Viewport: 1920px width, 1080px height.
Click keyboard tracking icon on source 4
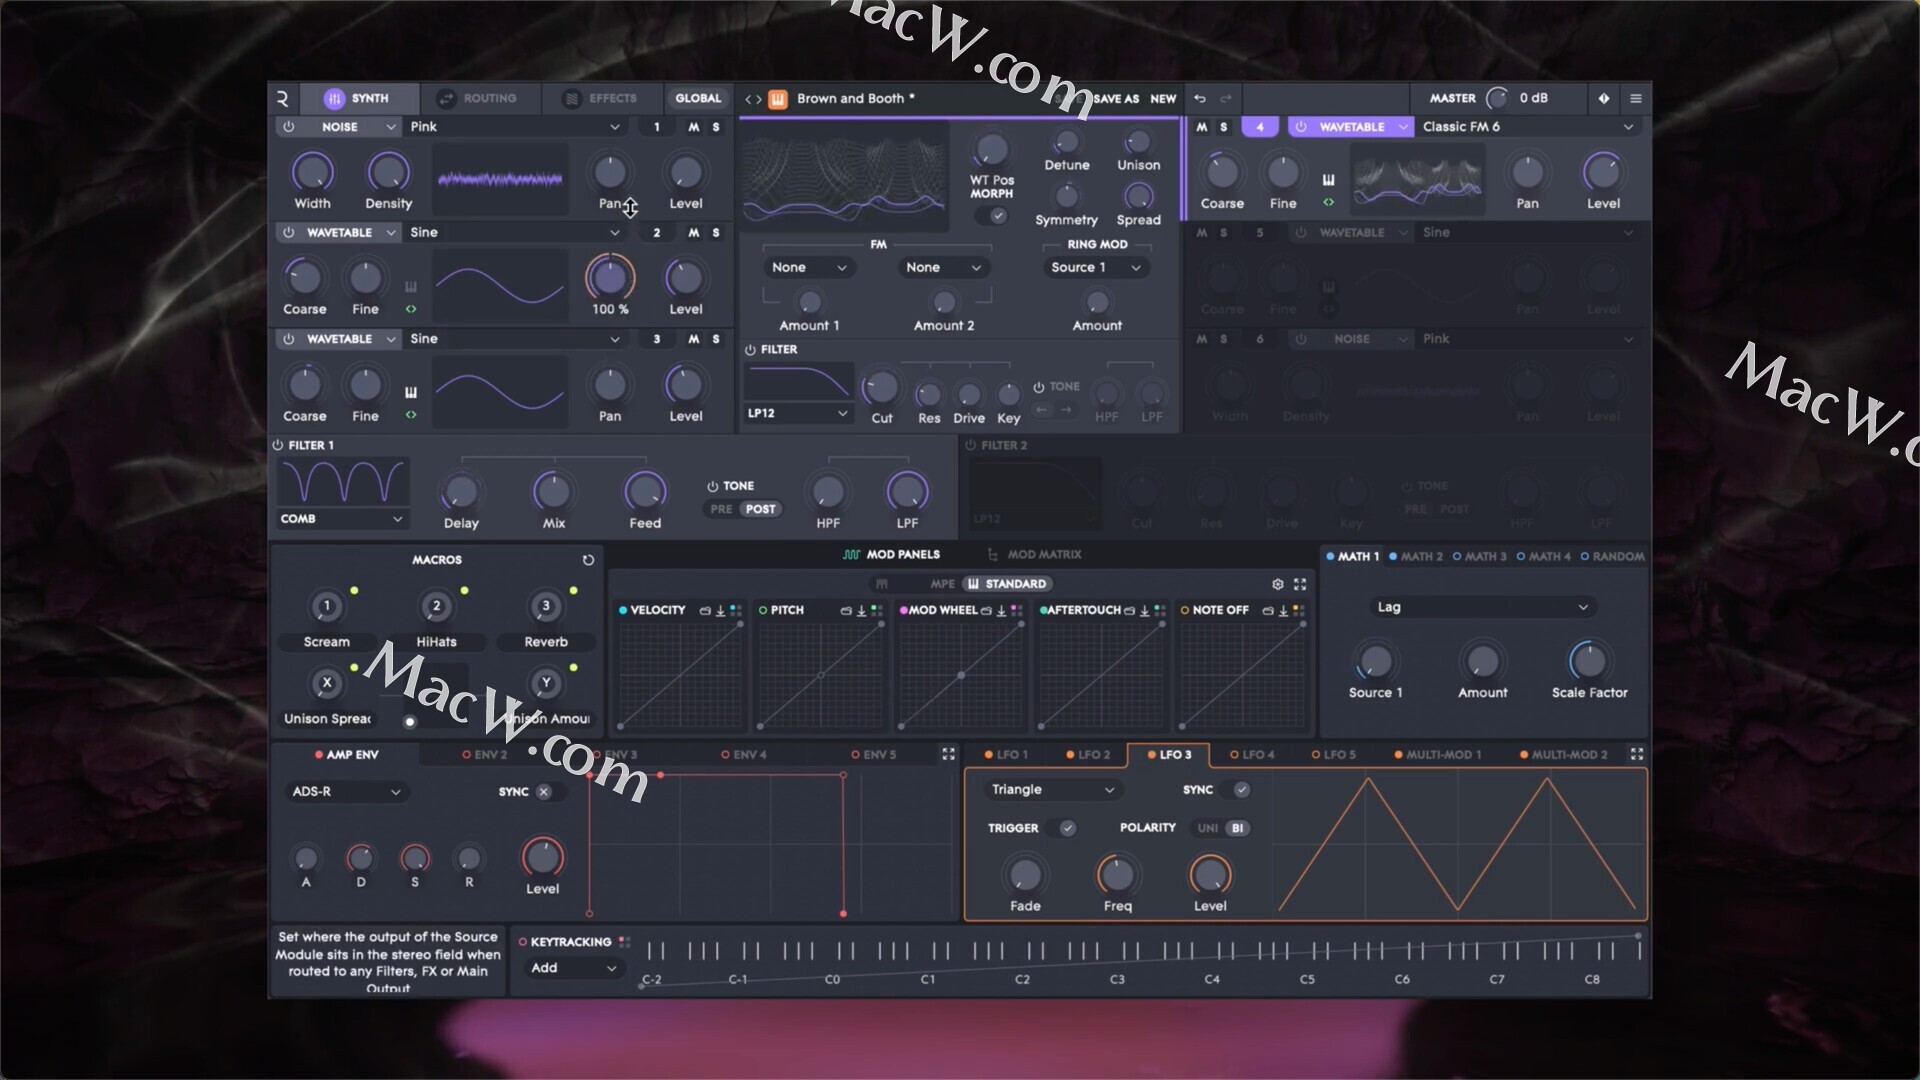1328,180
